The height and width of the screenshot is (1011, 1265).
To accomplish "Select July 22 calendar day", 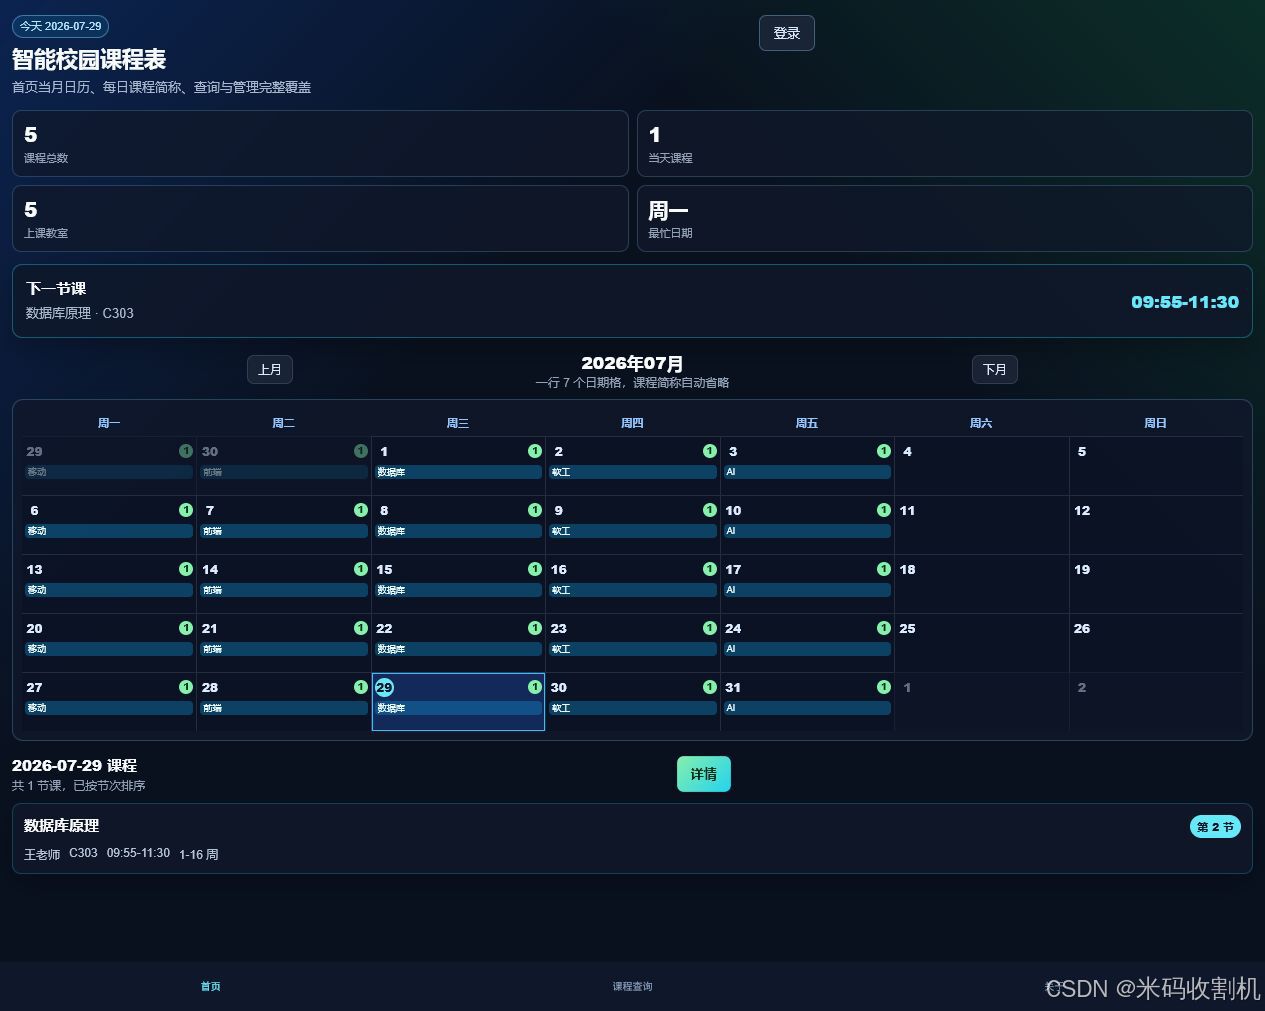I will coord(458,643).
